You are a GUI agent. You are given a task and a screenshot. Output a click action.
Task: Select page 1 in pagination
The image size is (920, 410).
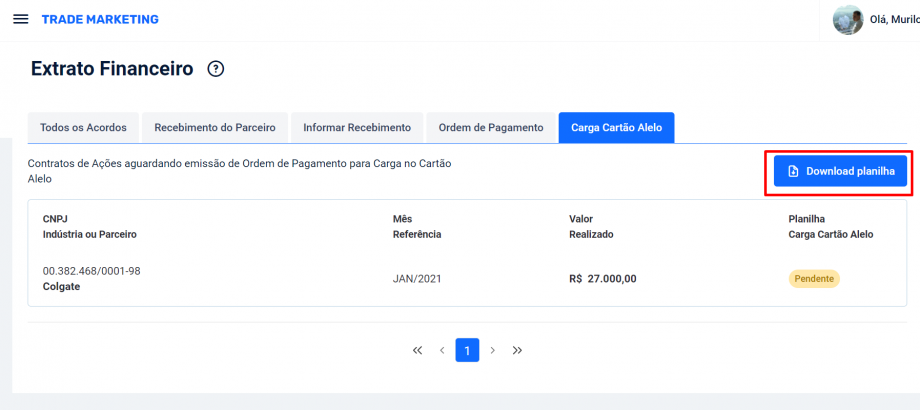tap(467, 350)
